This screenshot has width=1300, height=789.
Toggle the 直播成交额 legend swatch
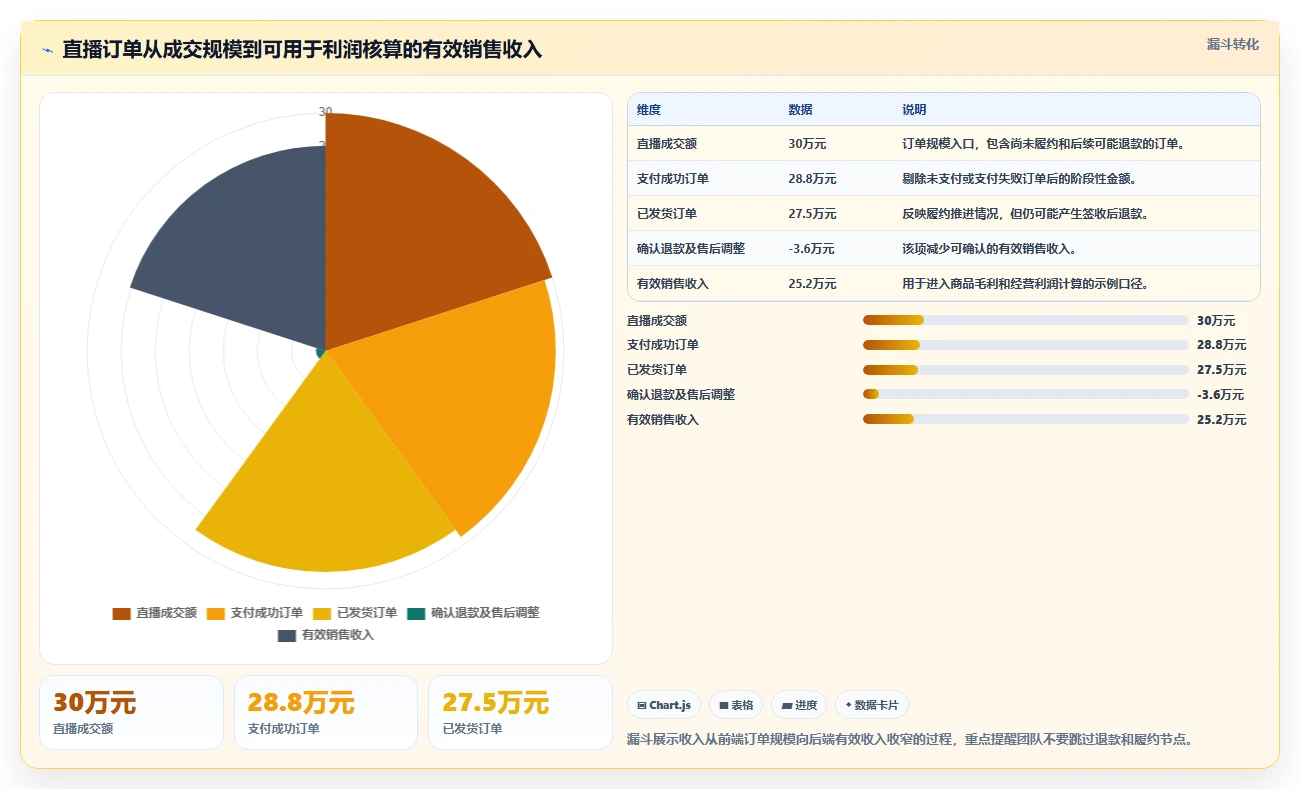(122, 613)
